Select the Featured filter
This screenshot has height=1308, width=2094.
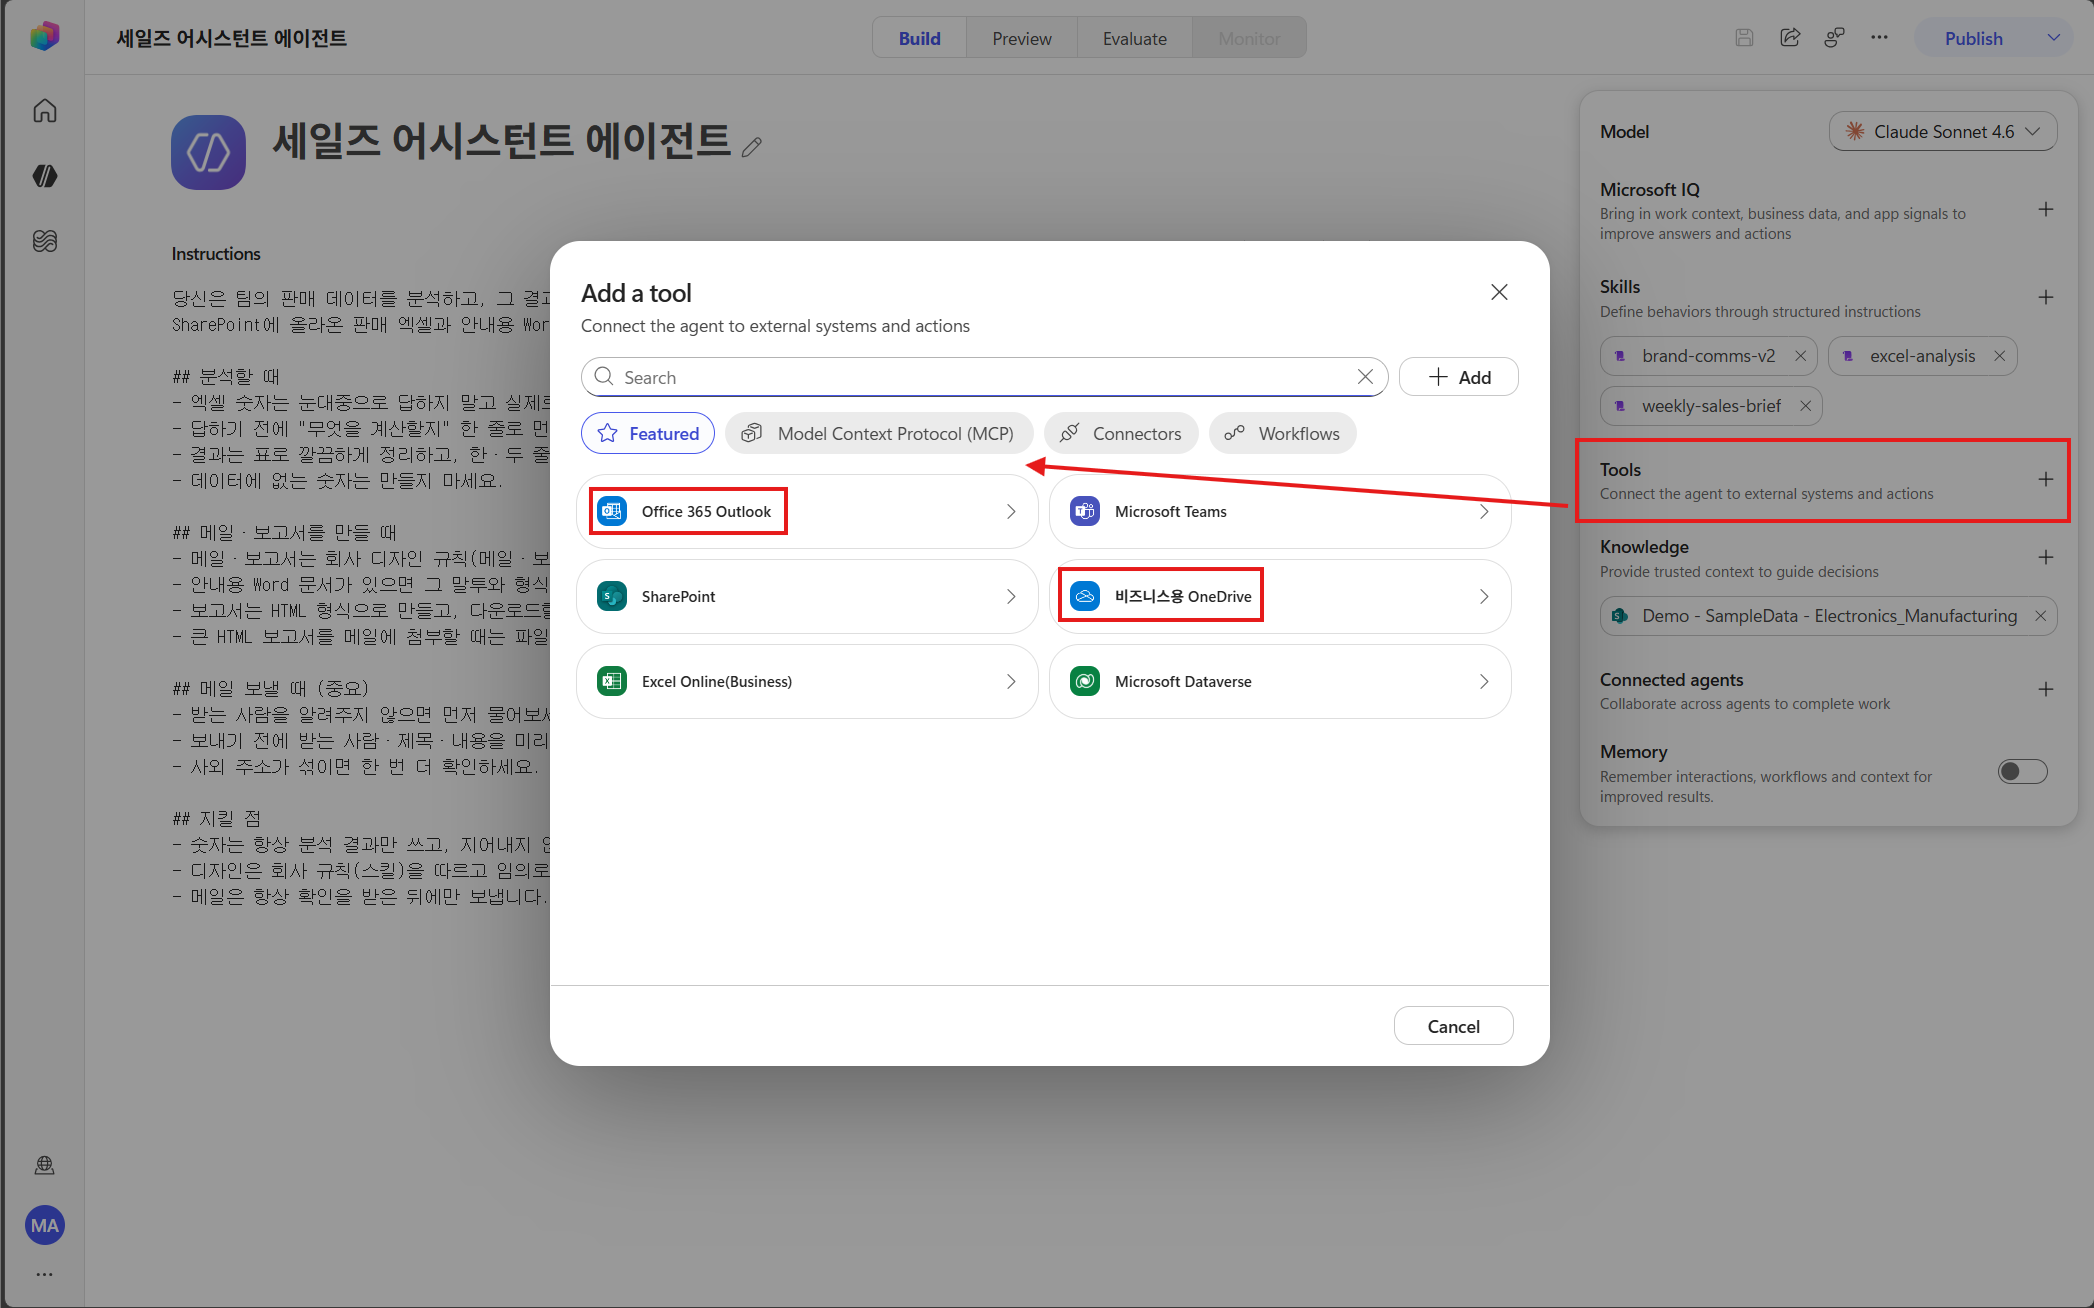648,433
